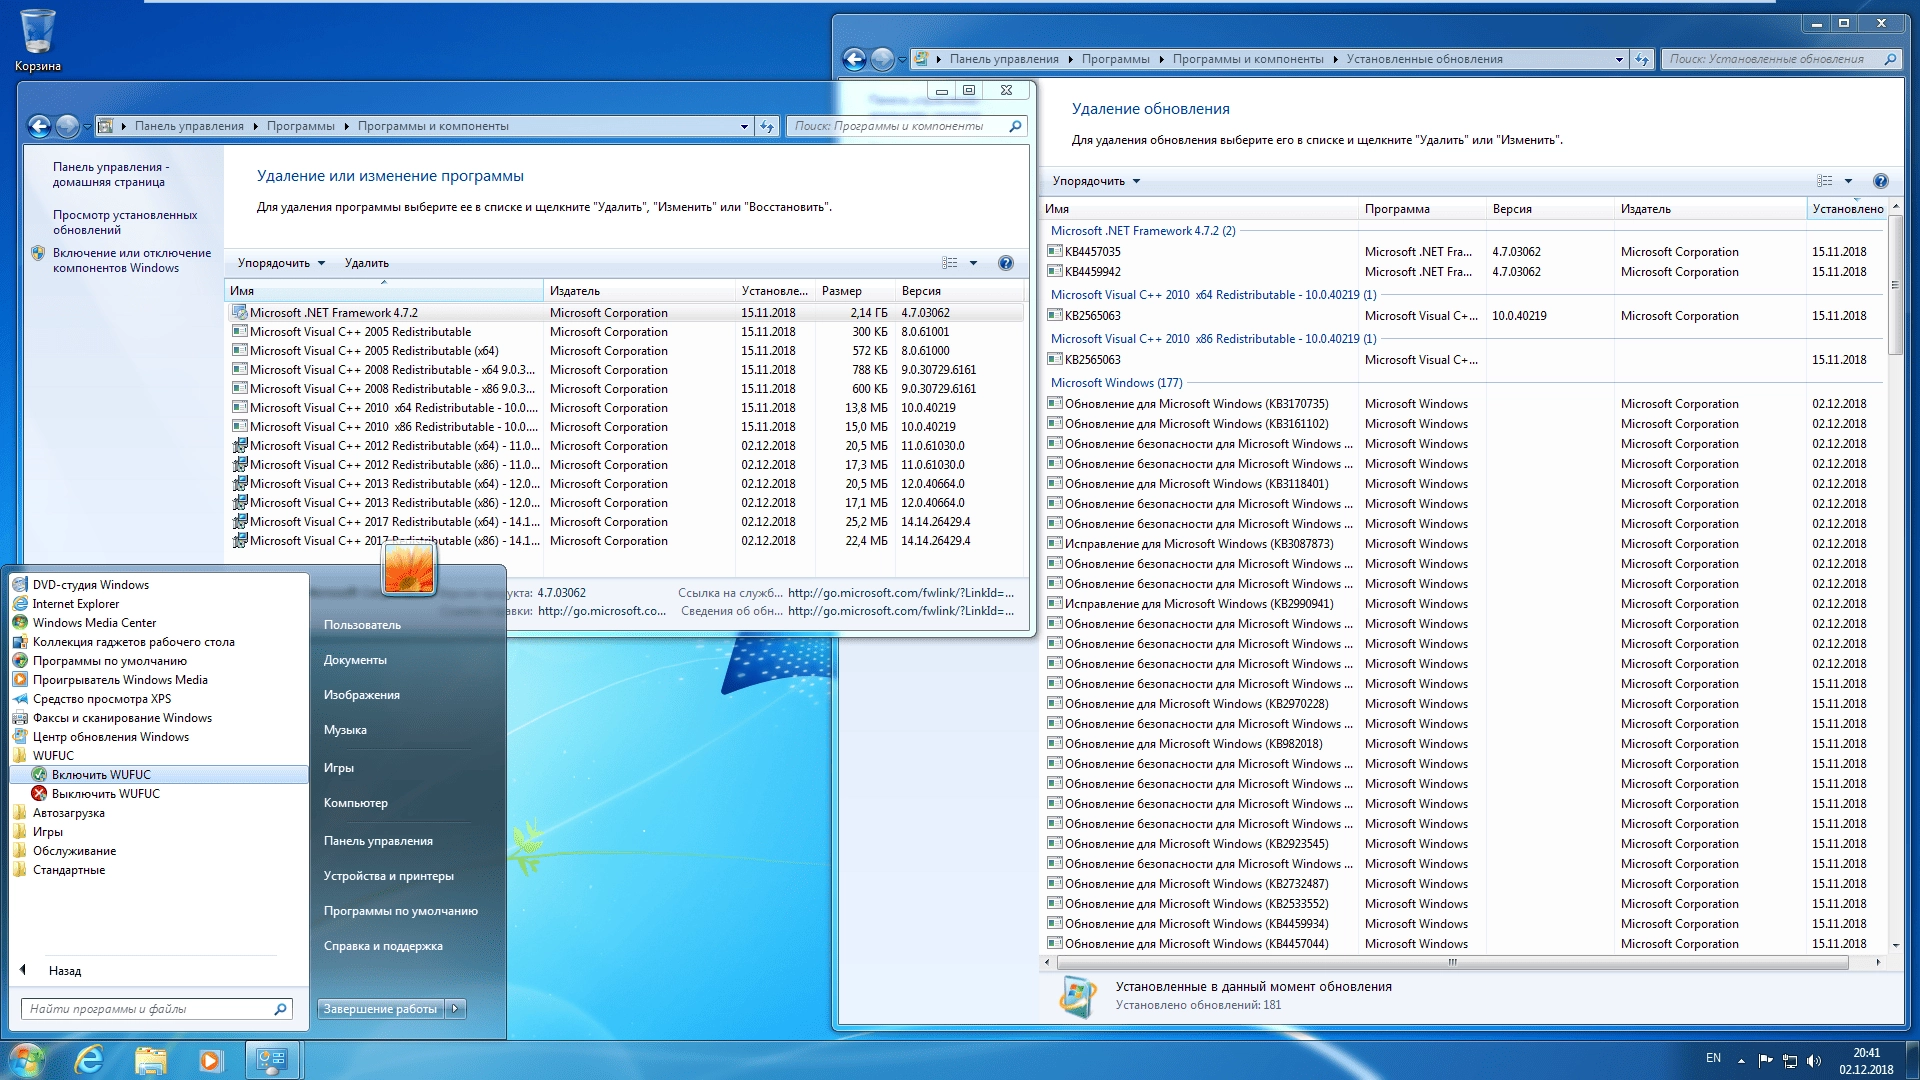Viewport: 1920px width, 1080px height.
Task: Click the EN language indicator
Action: [1713, 1058]
